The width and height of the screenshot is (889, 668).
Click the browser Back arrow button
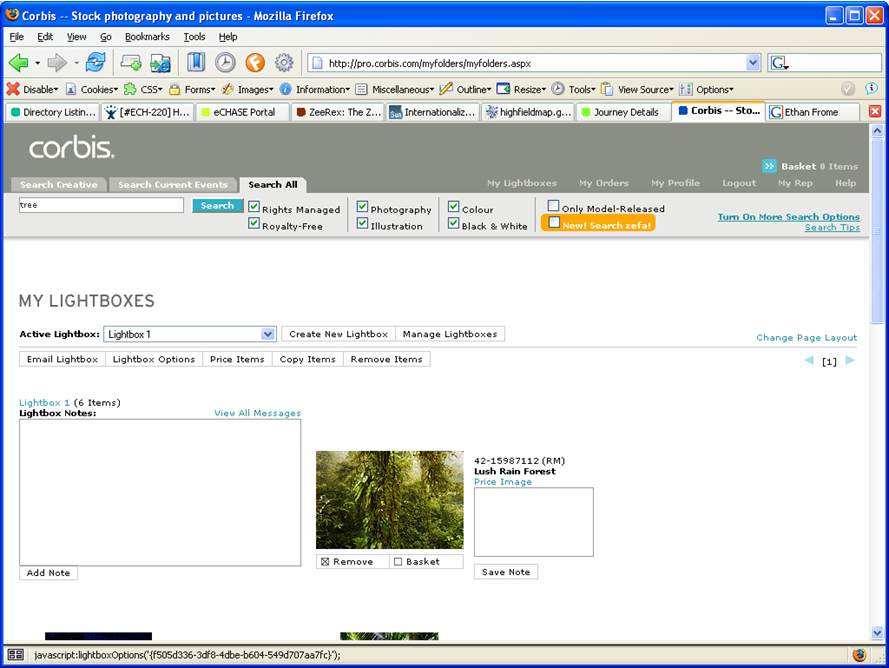18,62
